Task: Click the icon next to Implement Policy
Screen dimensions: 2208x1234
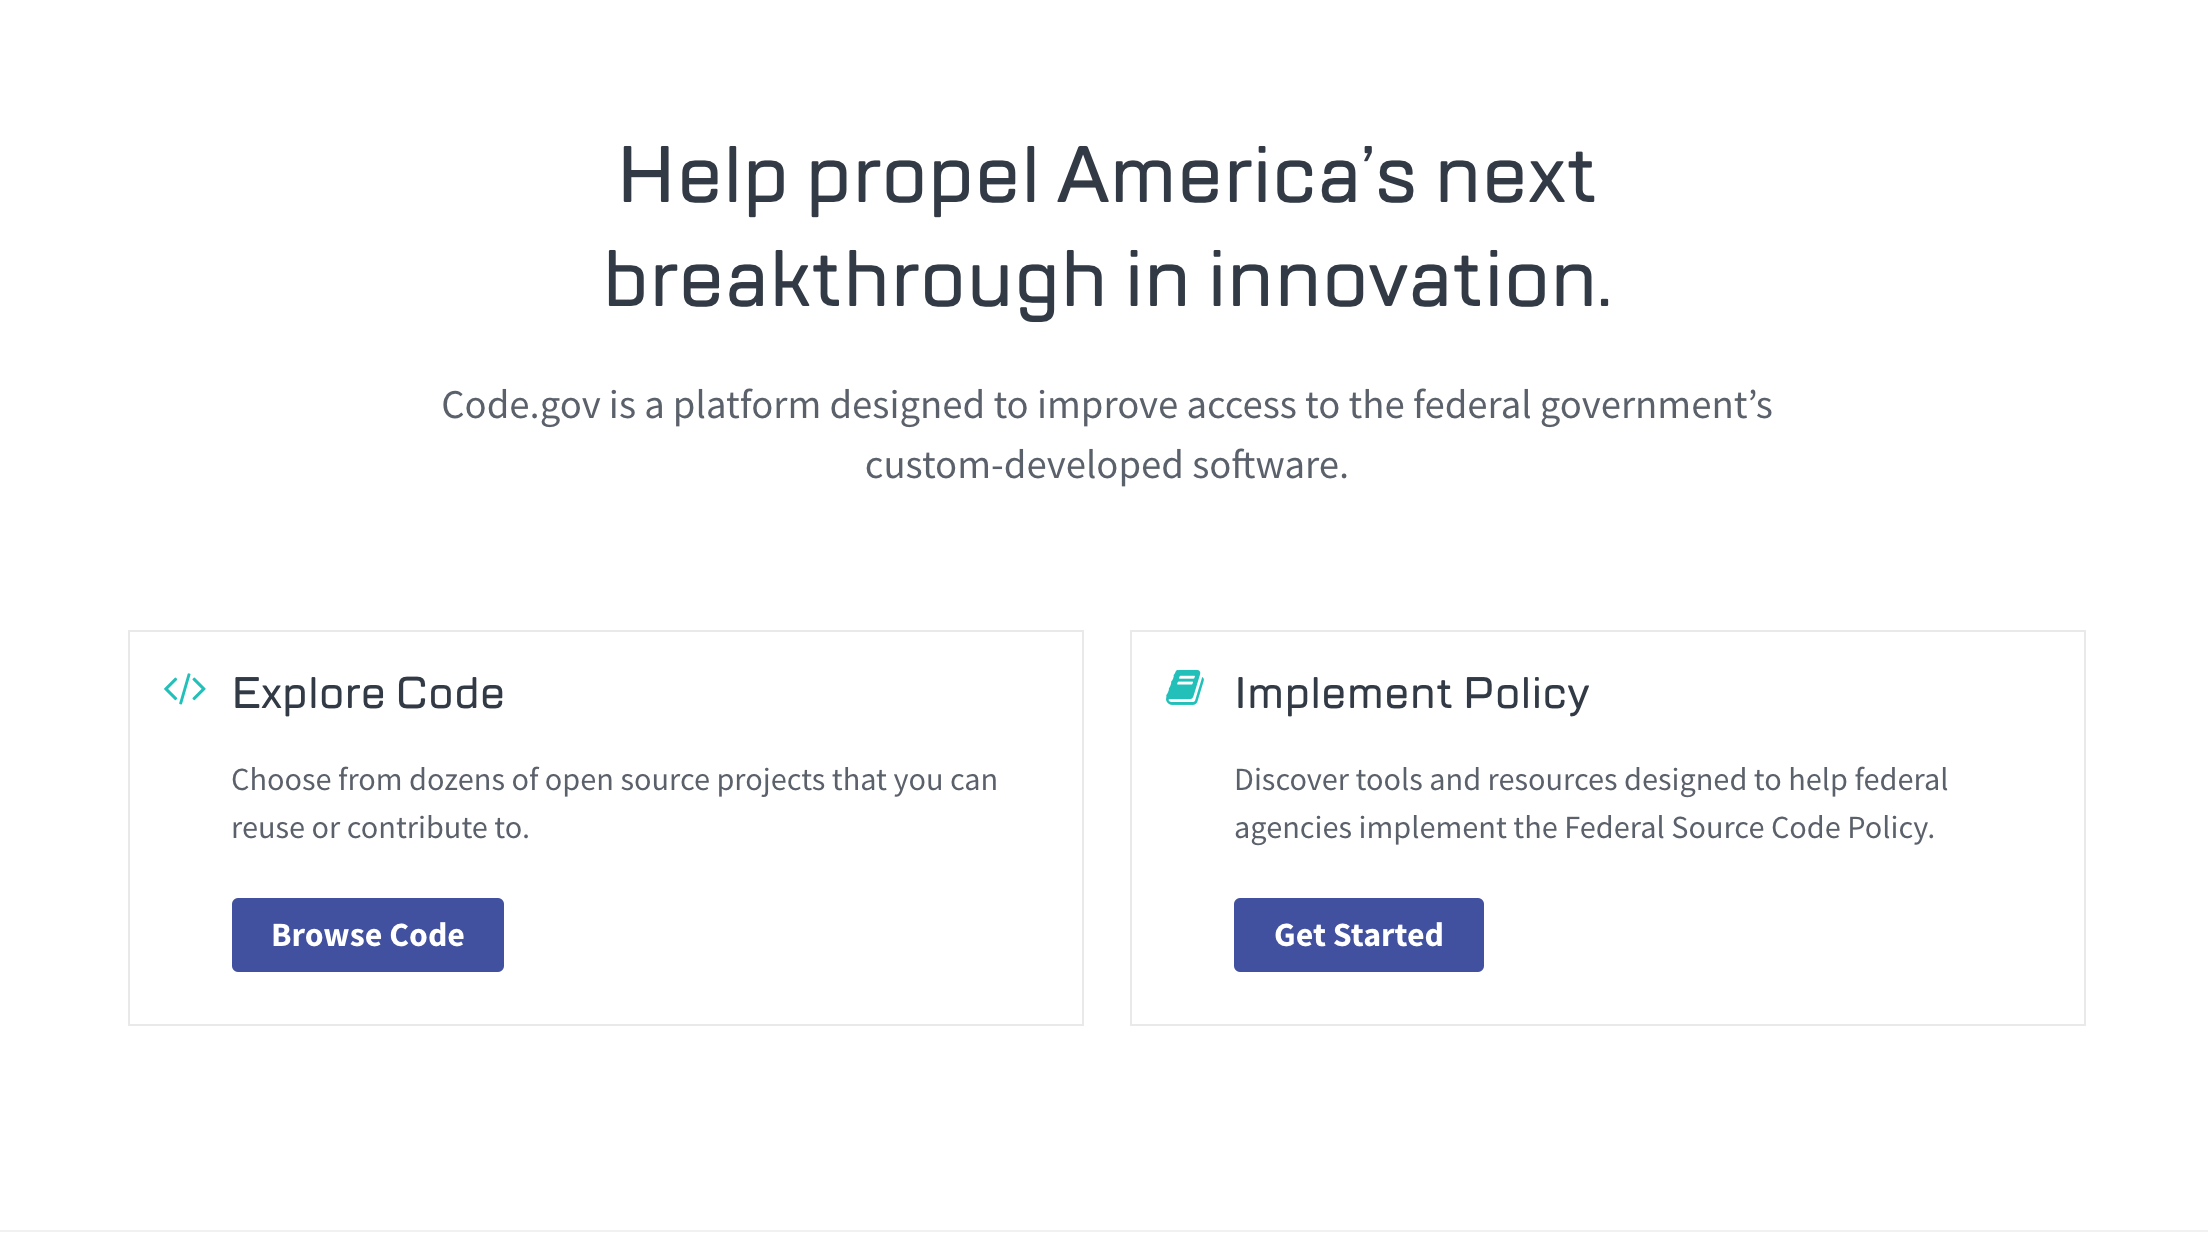Action: tap(1185, 688)
